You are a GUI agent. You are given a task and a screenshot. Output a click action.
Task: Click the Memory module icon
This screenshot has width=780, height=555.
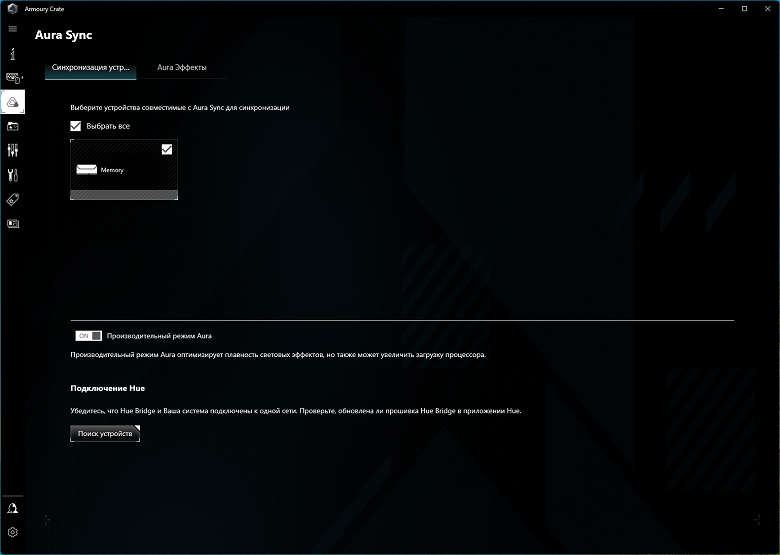tap(87, 170)
